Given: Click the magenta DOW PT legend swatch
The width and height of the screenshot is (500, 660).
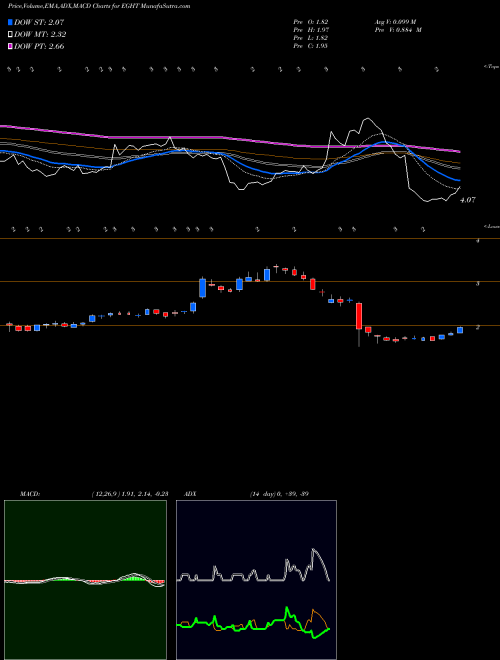Looking at the screenshot, I should coord(11,46).
